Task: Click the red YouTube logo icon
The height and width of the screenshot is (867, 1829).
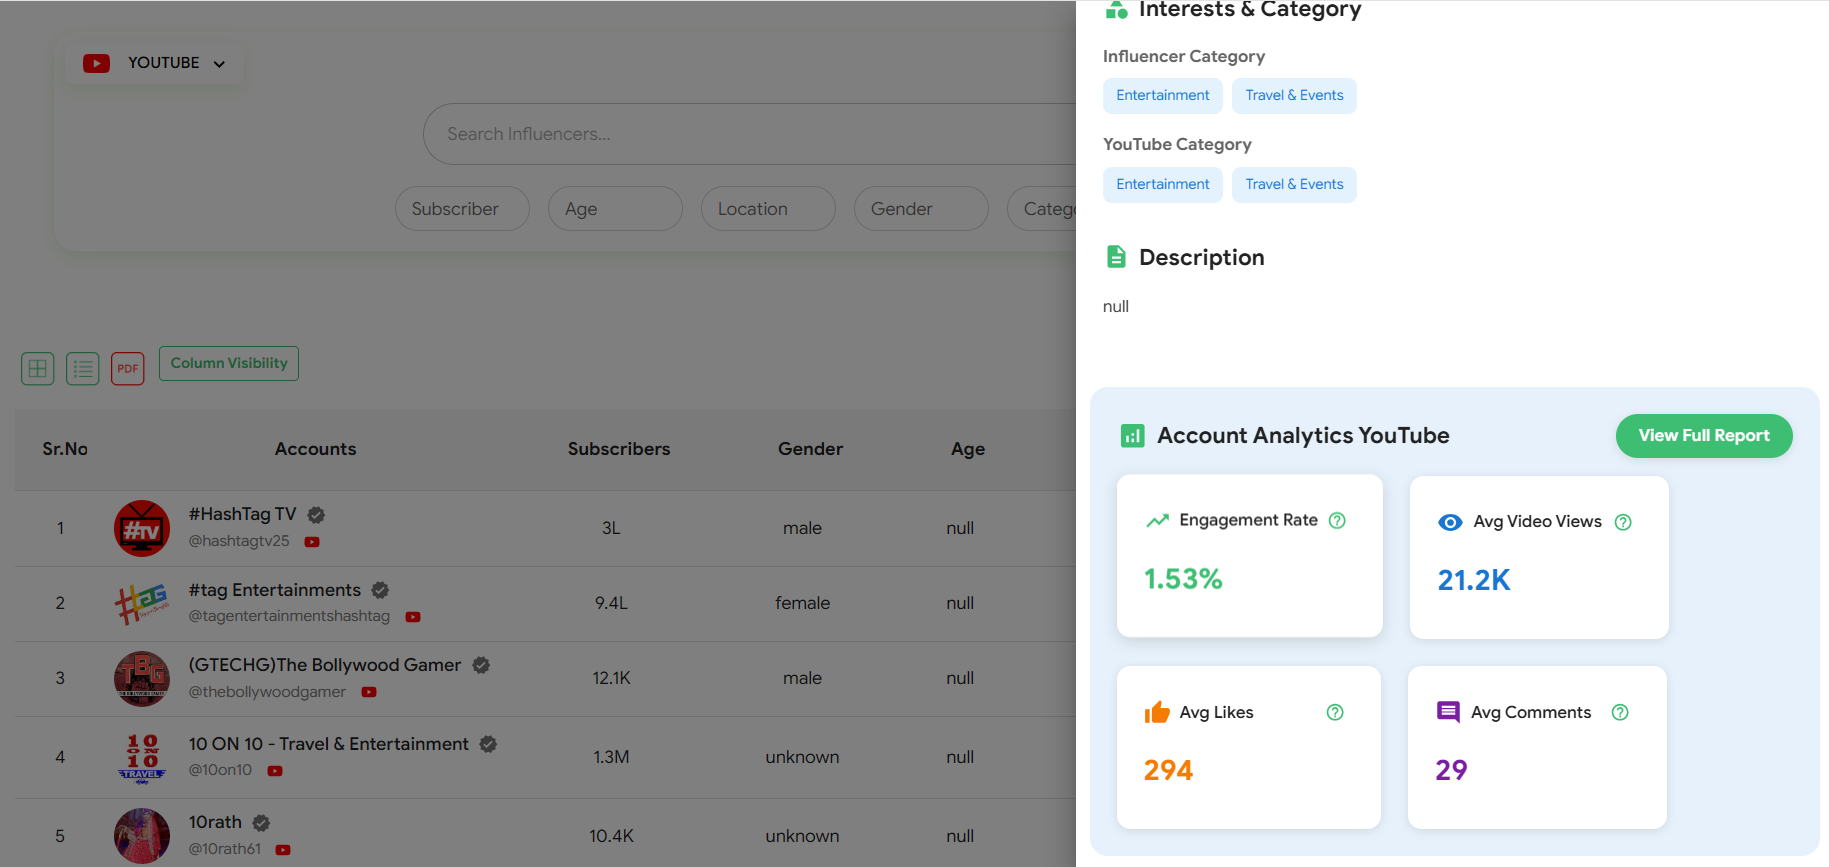Action: tap(96, 63)
